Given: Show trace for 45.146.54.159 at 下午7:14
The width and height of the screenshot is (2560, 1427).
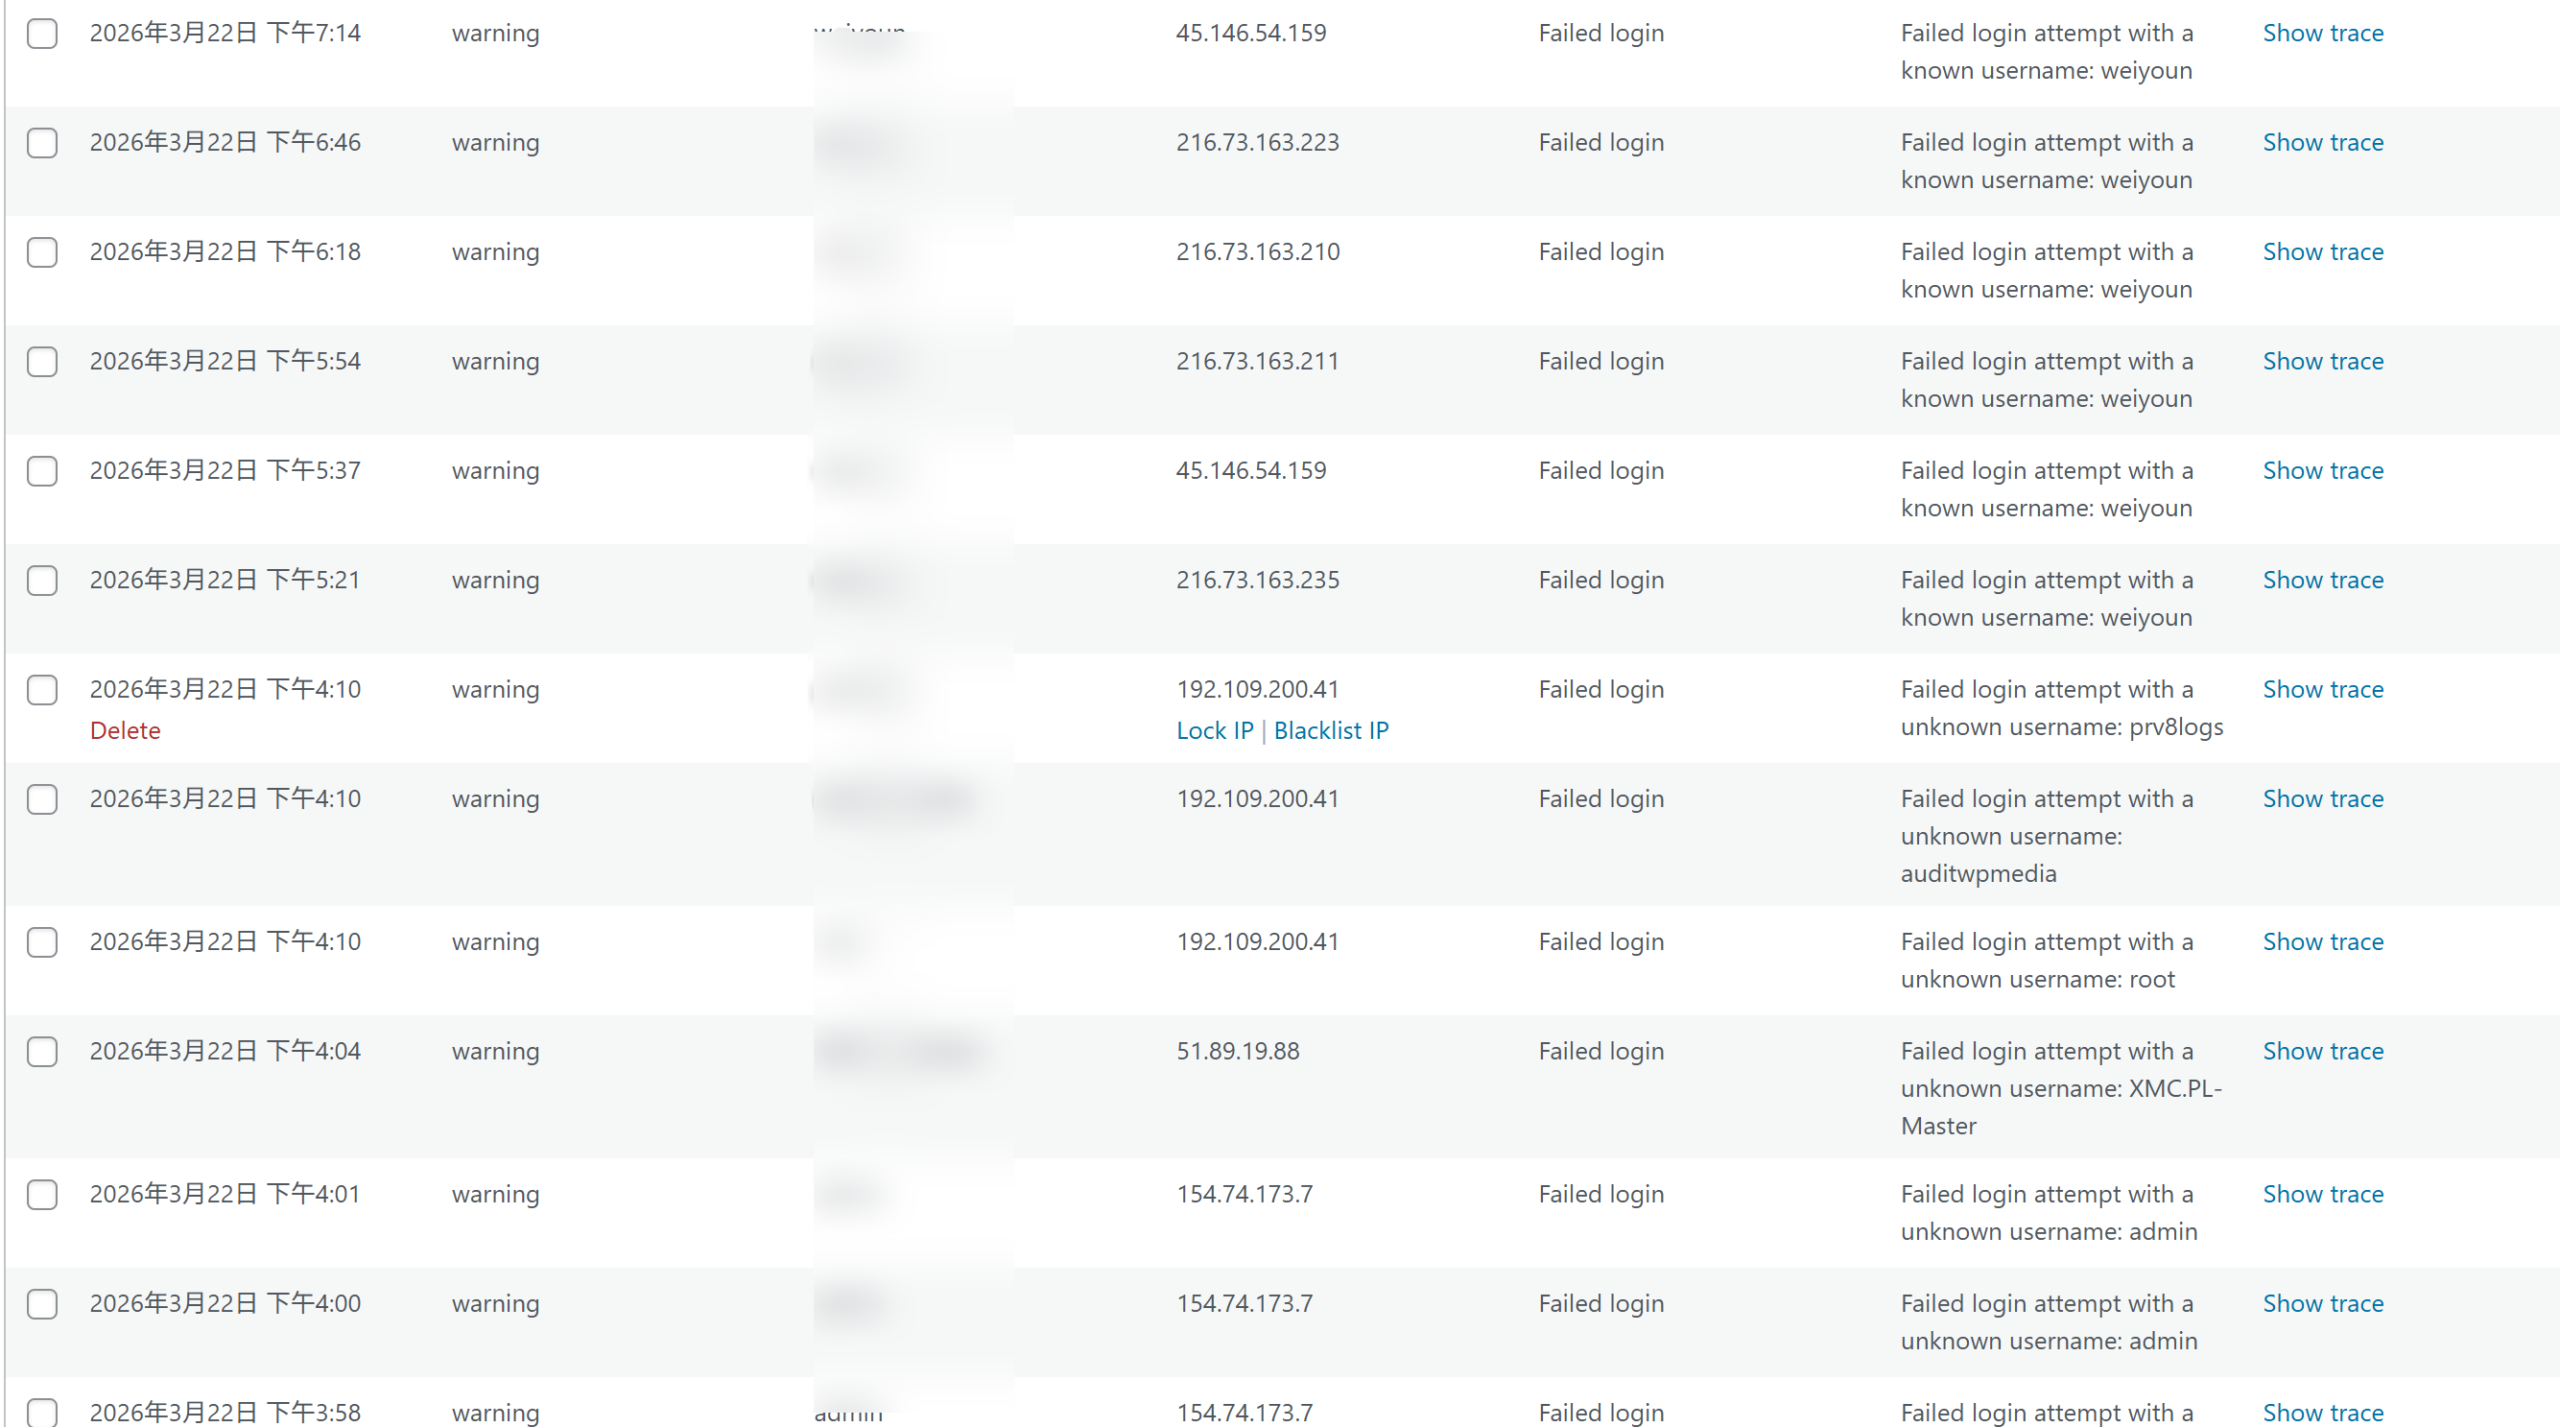Looking at the screenshot, I should click(2323, 33).
